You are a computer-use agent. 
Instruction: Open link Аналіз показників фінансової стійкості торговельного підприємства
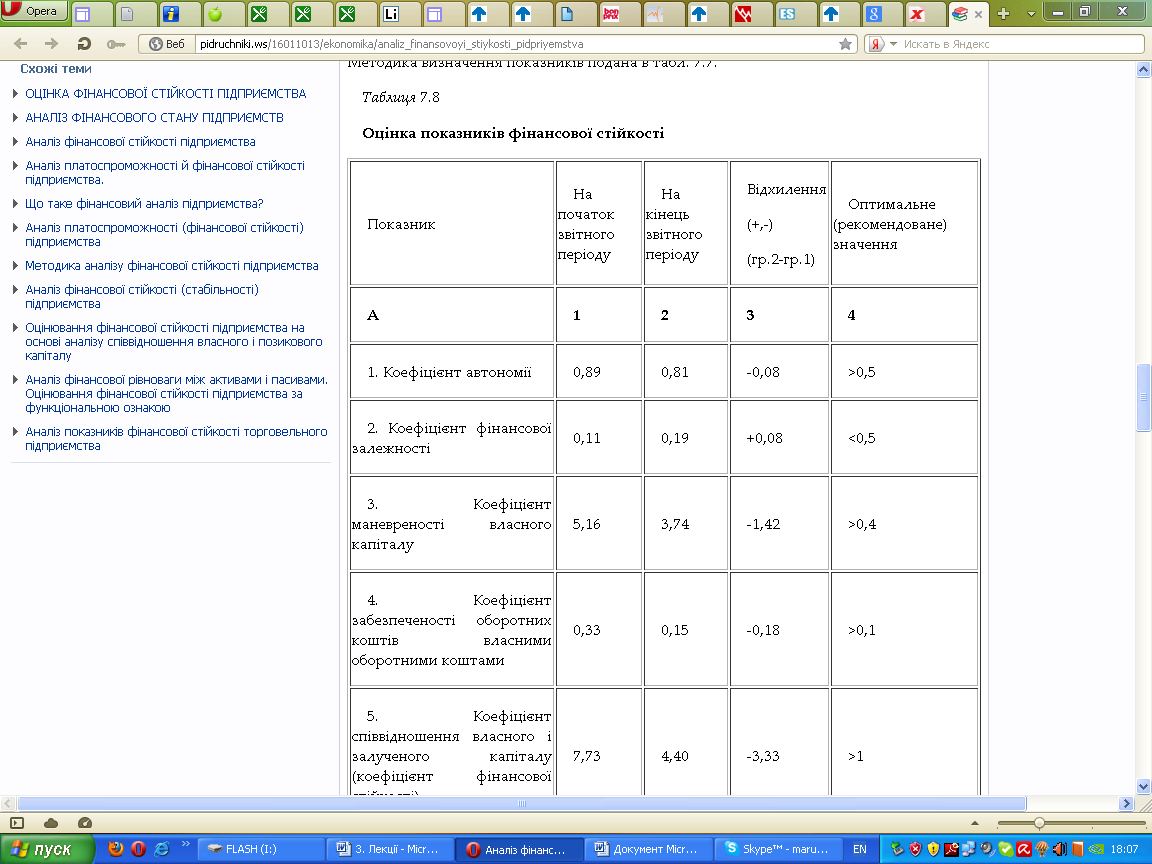pyautogui.click(x=176, y=439)
